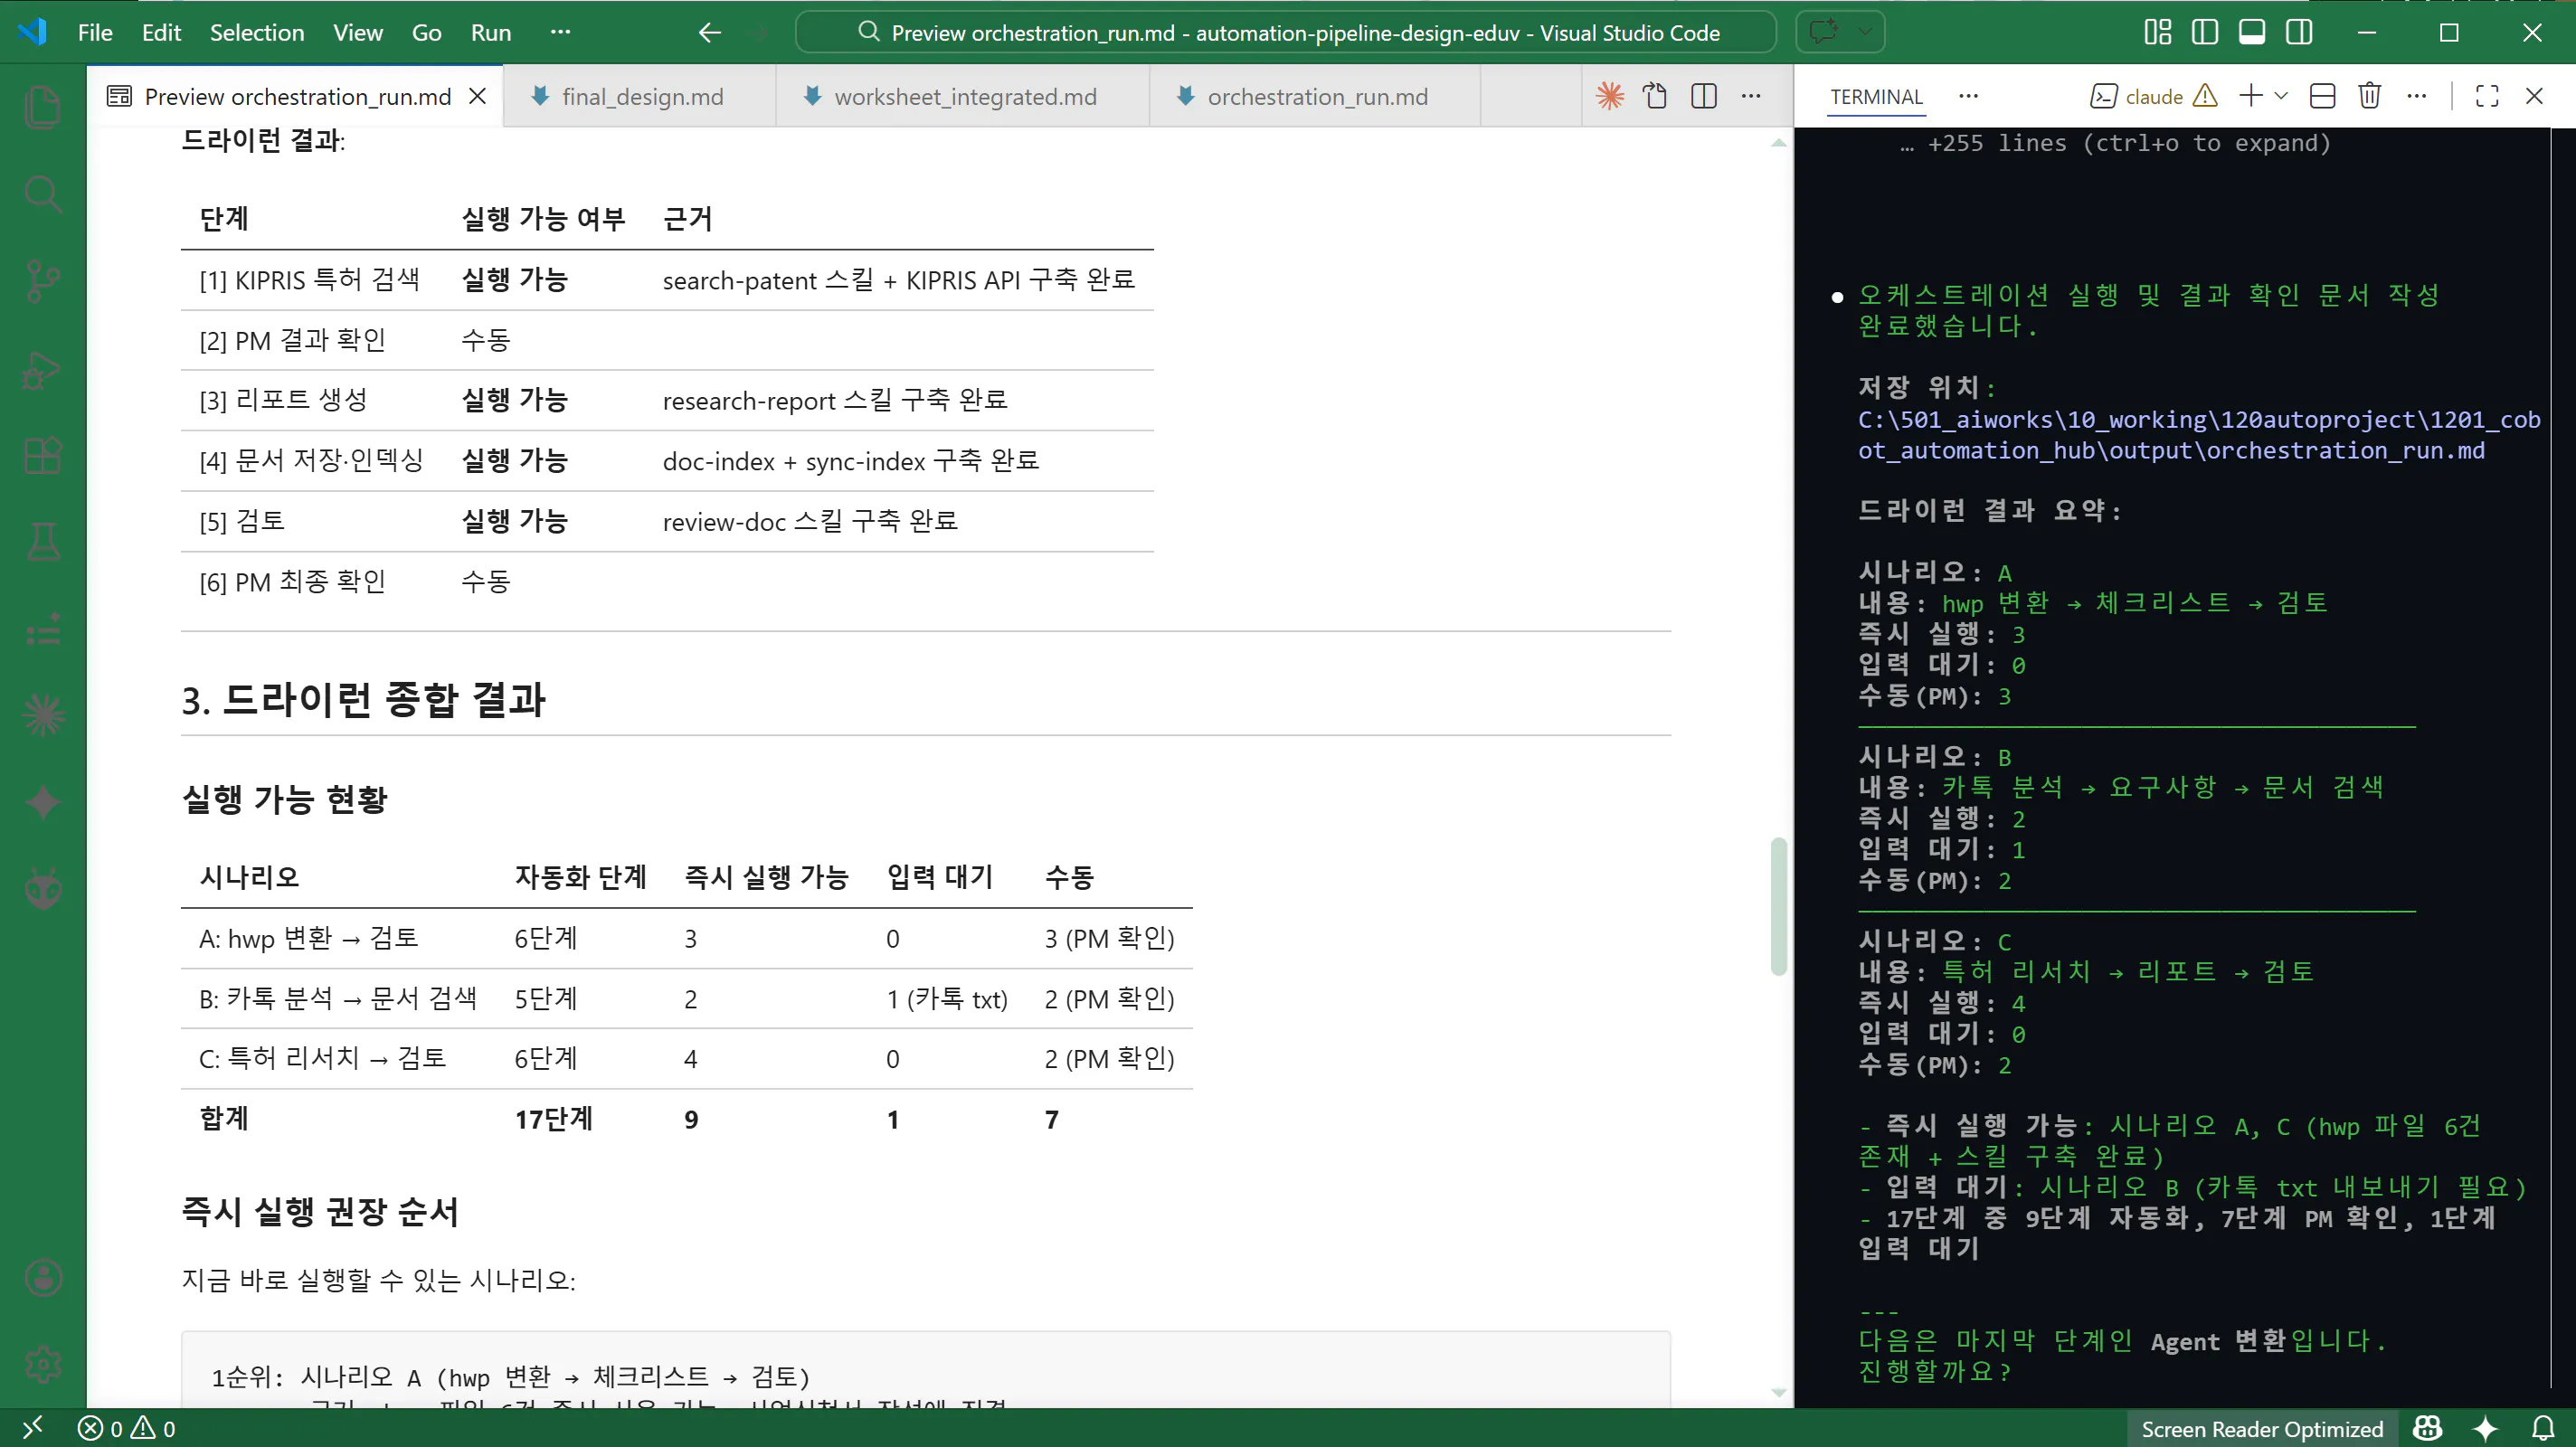The width and height of the screenshot is (2576, 1447).
Task: Click the split terminal icon
Action: [2323, 96]
